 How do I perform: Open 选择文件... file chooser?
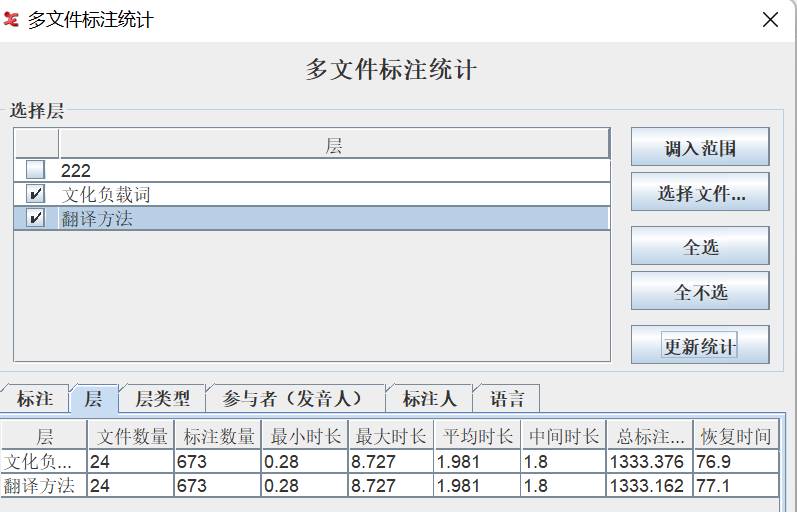coord(700,194)
